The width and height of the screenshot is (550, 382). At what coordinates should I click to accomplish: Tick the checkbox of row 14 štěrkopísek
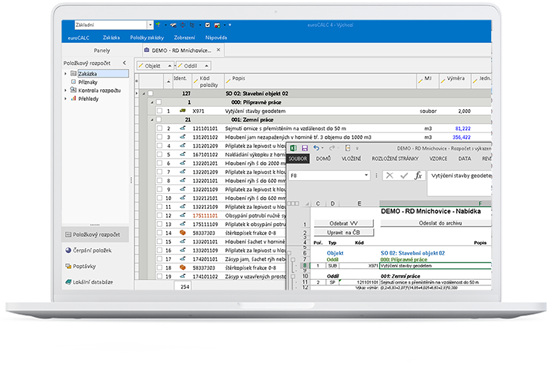(160, 233)
